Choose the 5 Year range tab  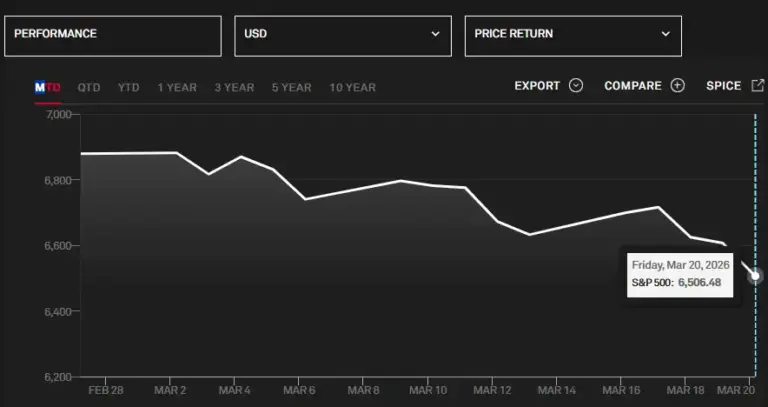pos(292,88)
